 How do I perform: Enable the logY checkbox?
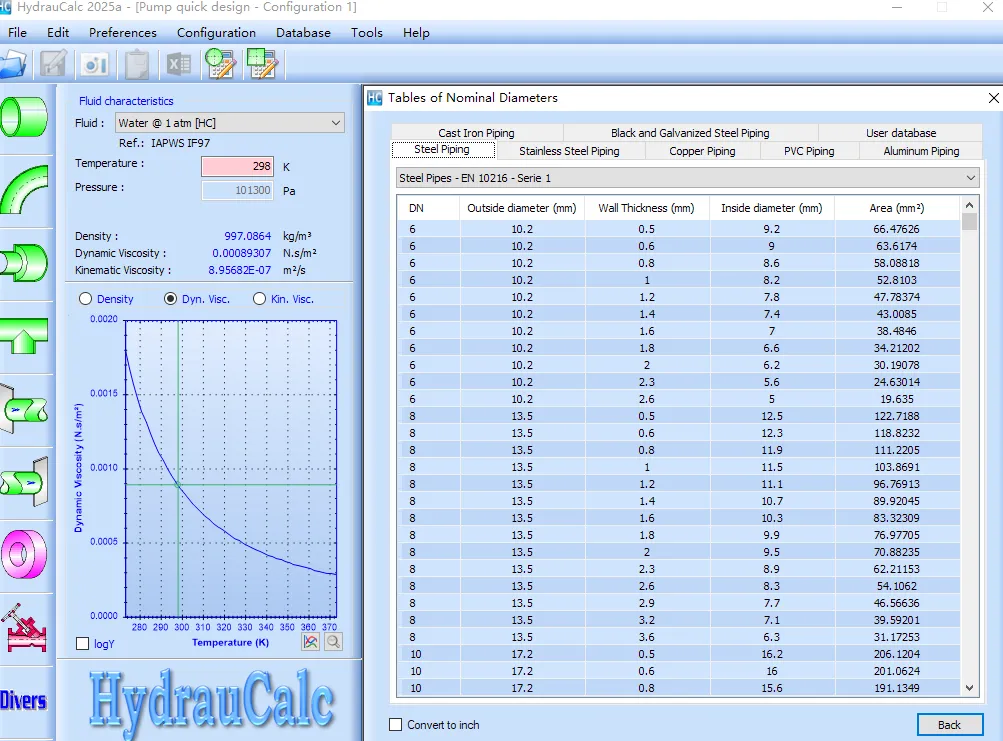point(83,644)
